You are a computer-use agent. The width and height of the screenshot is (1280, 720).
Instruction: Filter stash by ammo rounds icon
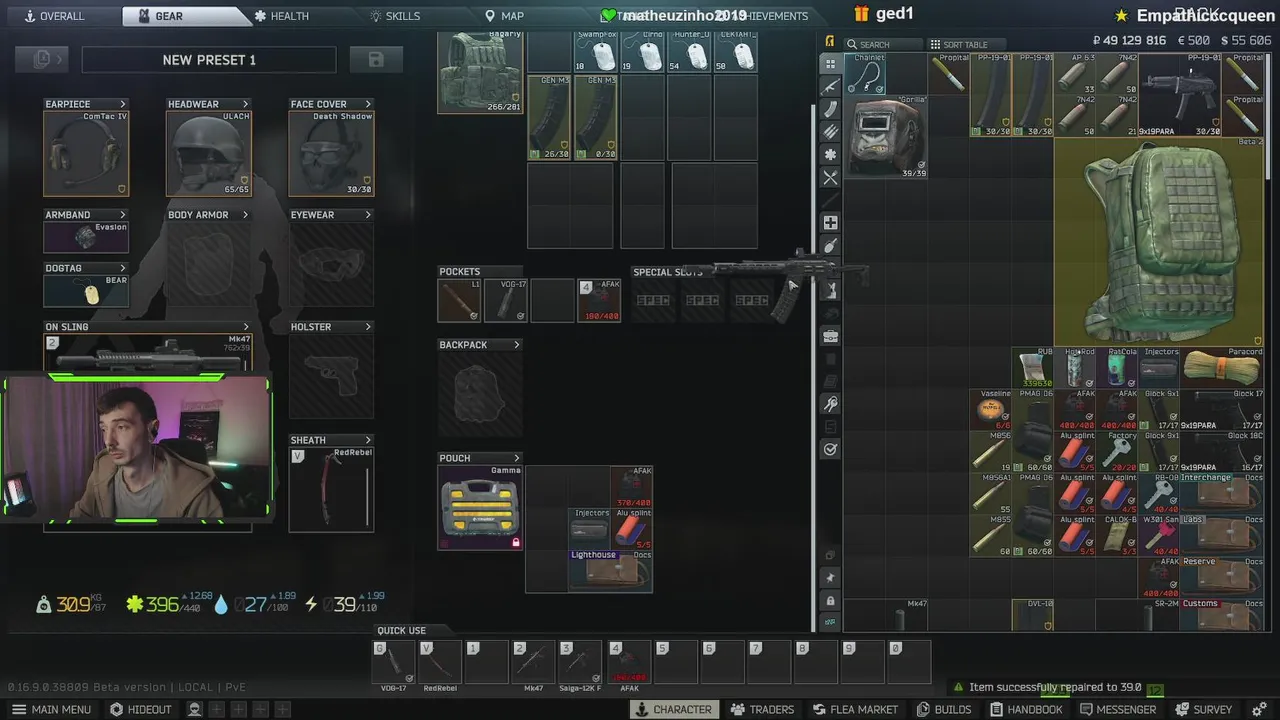pyautogui.click(x=830, y=132)
